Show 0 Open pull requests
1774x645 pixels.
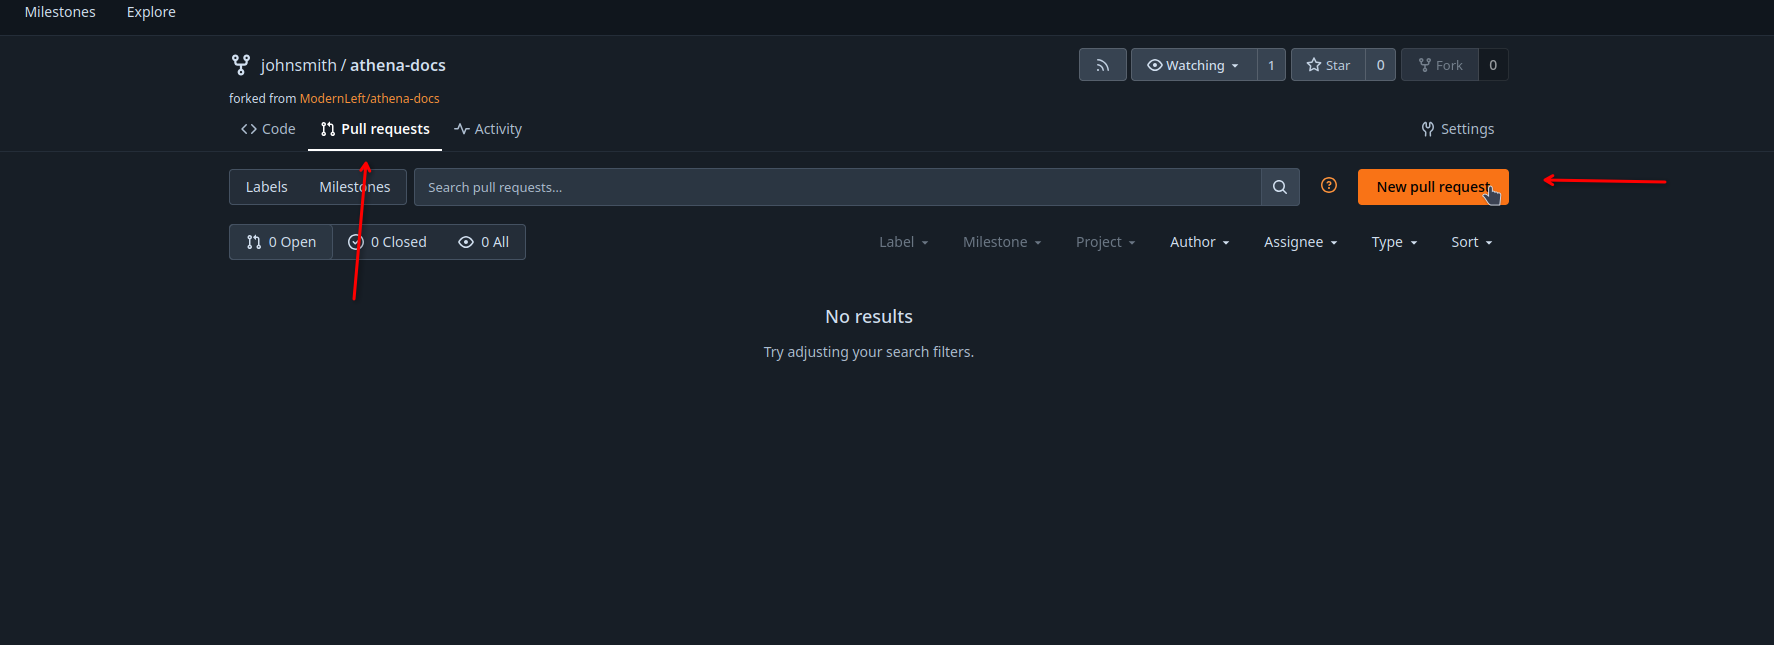pyautogui.click(x=281, y=242)
